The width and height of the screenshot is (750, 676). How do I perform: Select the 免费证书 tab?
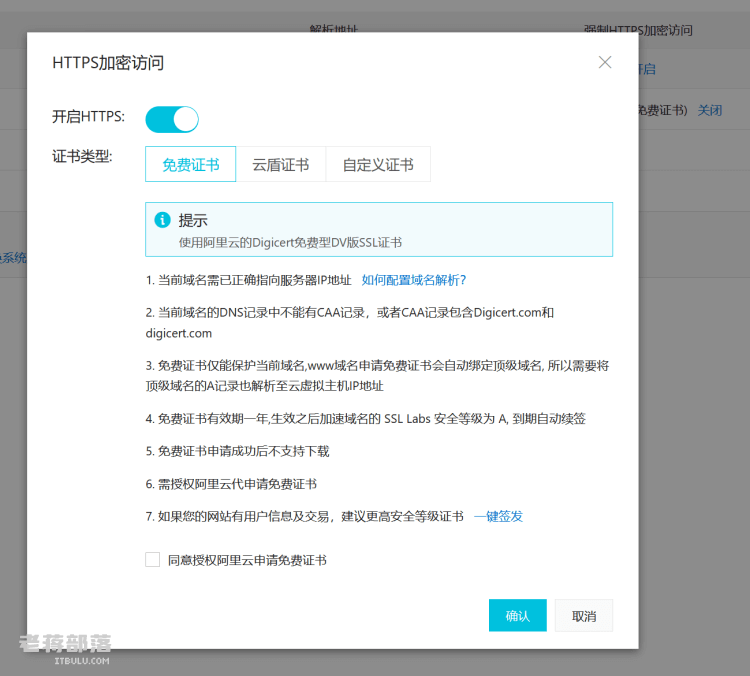(x=190, y=164)
